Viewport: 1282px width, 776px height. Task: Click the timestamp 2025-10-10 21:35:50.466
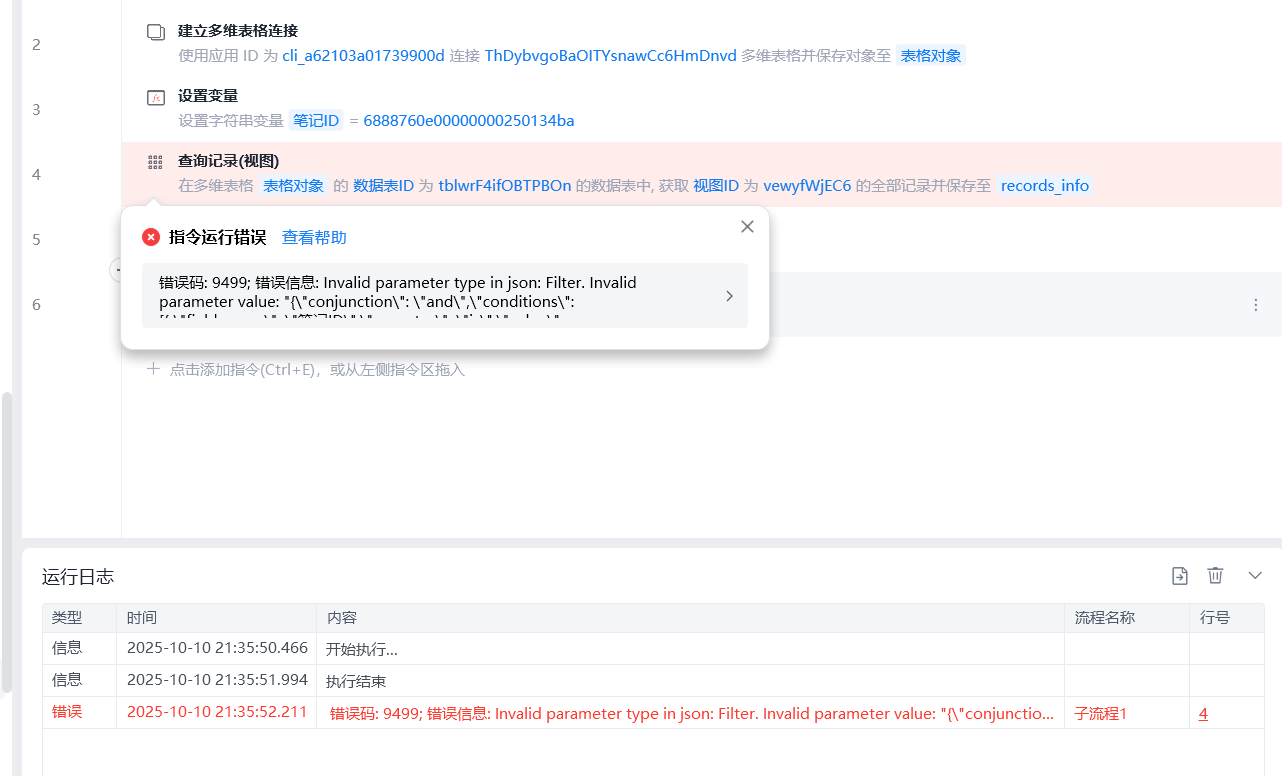tap(217, 648)
